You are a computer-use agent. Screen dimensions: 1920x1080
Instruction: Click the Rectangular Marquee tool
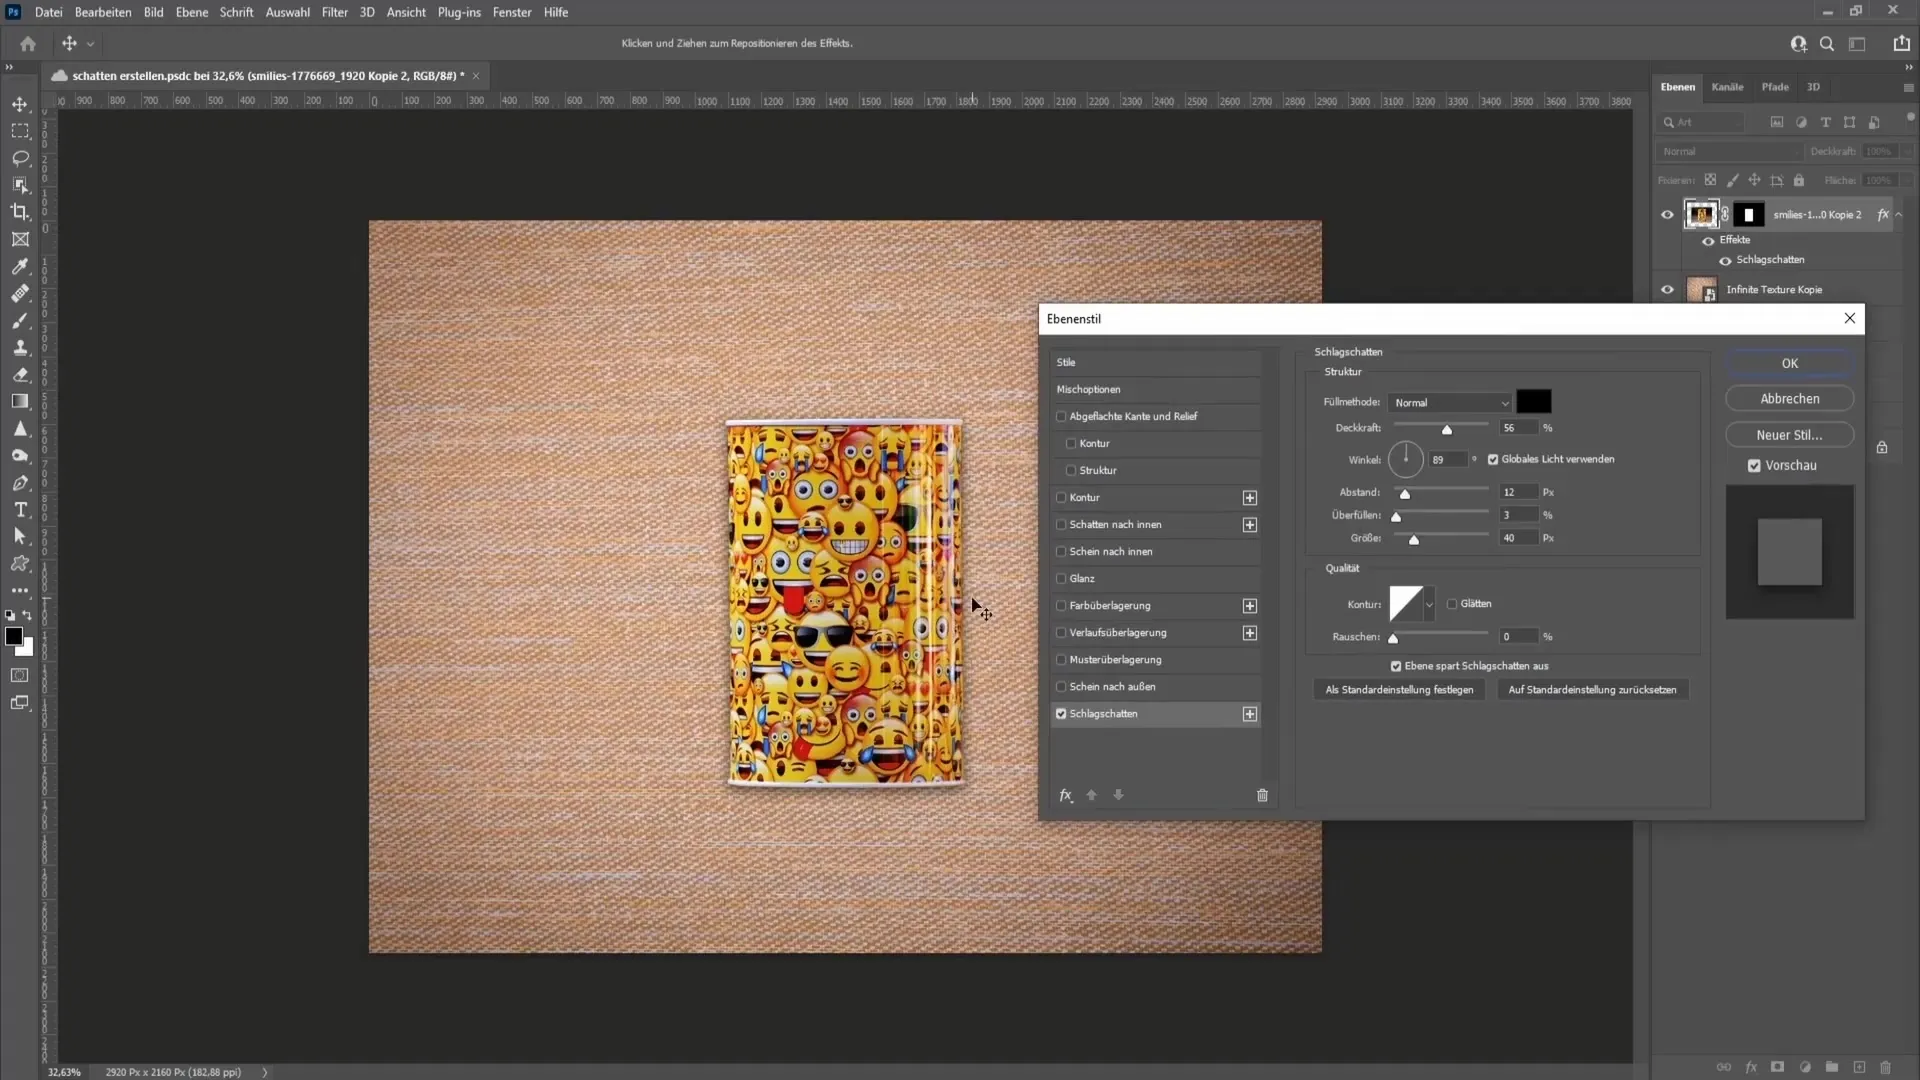click(18, 129)
